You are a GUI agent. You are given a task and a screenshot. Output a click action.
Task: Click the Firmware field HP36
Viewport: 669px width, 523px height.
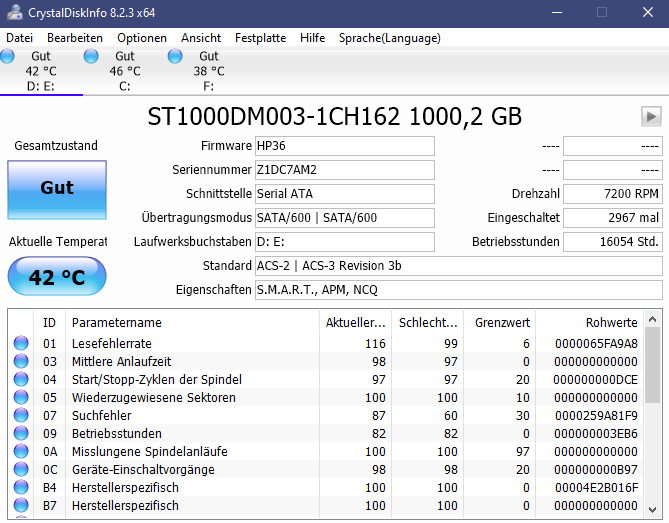pyautogui.click(x=345, y=146)
